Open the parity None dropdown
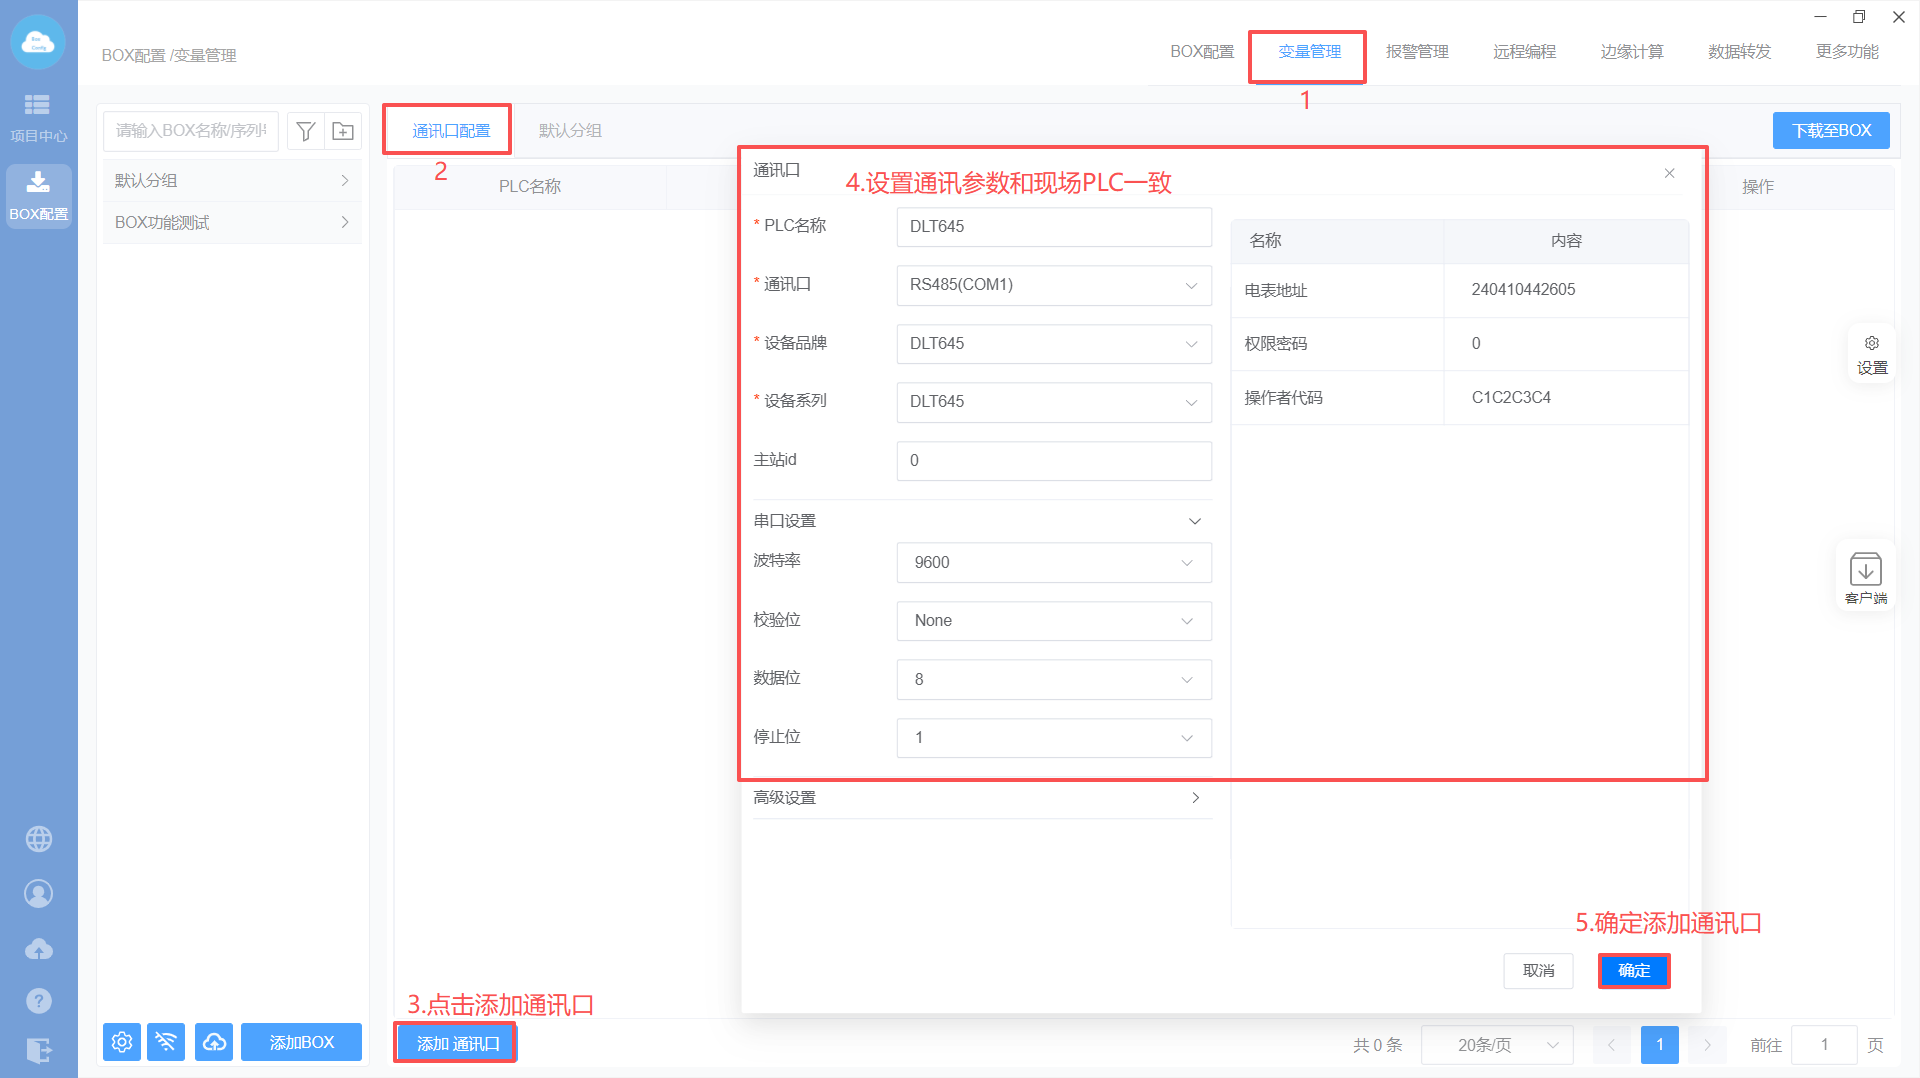 1053,621
